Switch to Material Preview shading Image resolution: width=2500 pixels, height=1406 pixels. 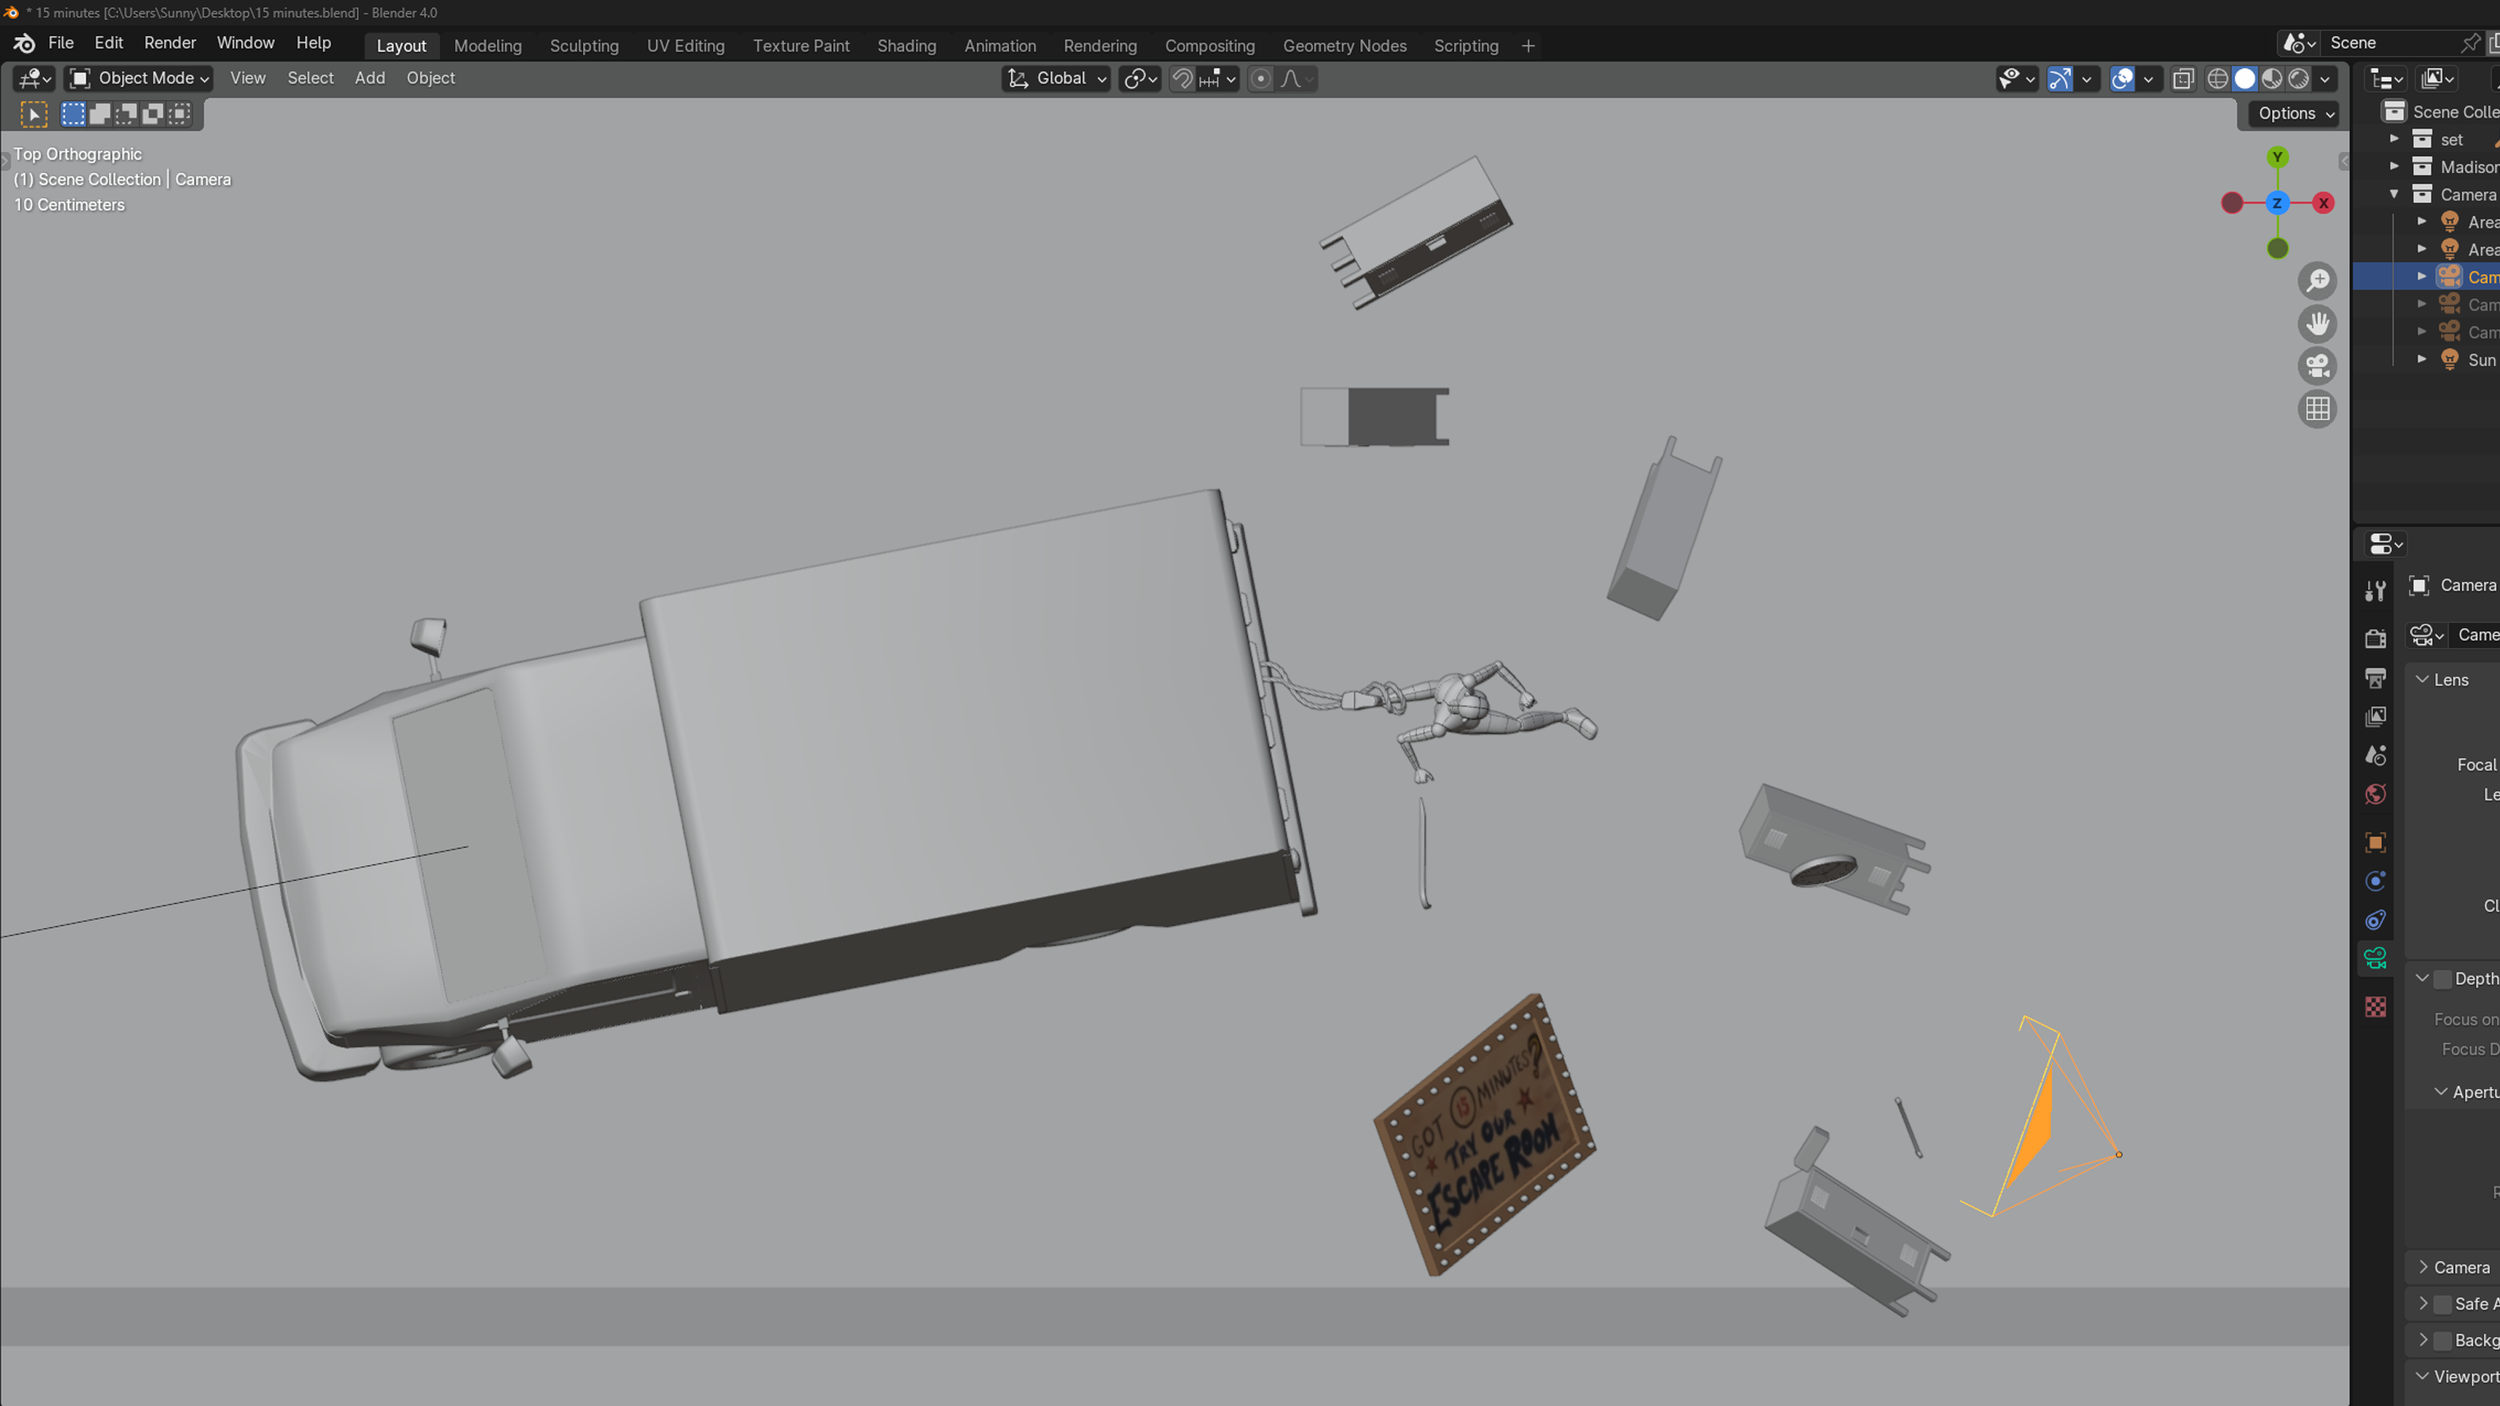(x=2271, y=79)
